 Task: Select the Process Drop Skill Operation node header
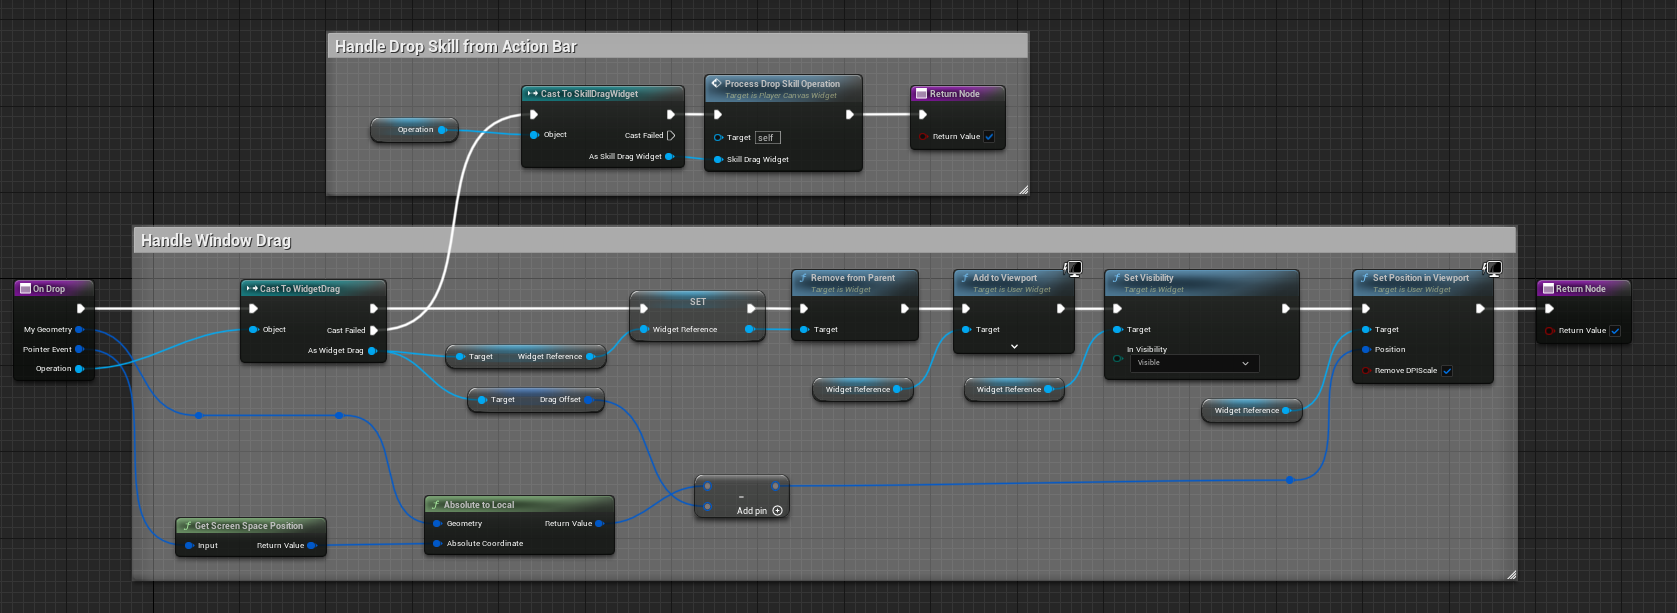pos(783,88)
